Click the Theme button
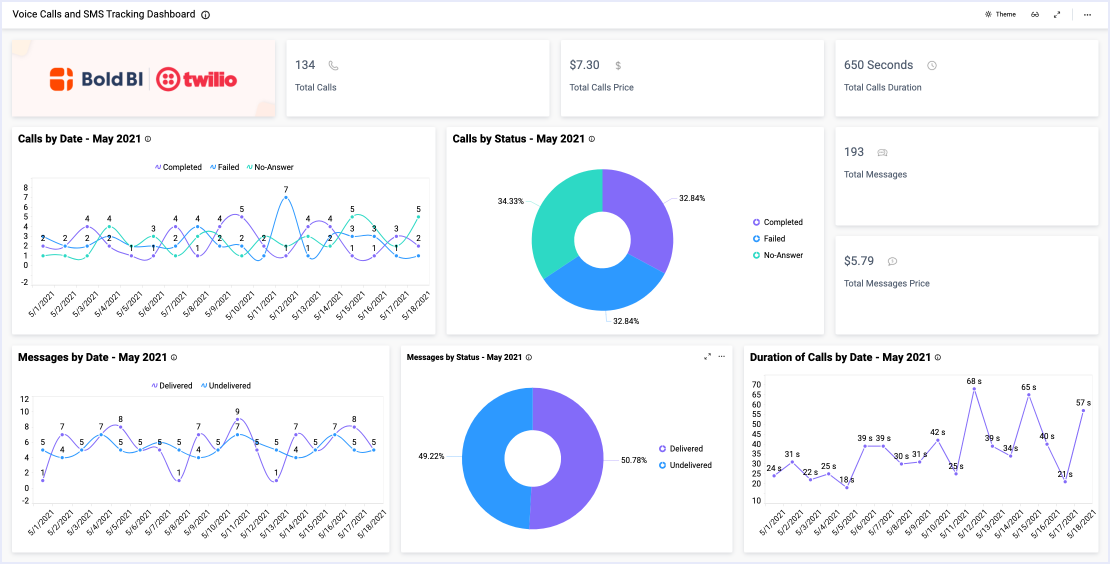The height and width of the screenshot is (564, 1110). [1000, 15]
